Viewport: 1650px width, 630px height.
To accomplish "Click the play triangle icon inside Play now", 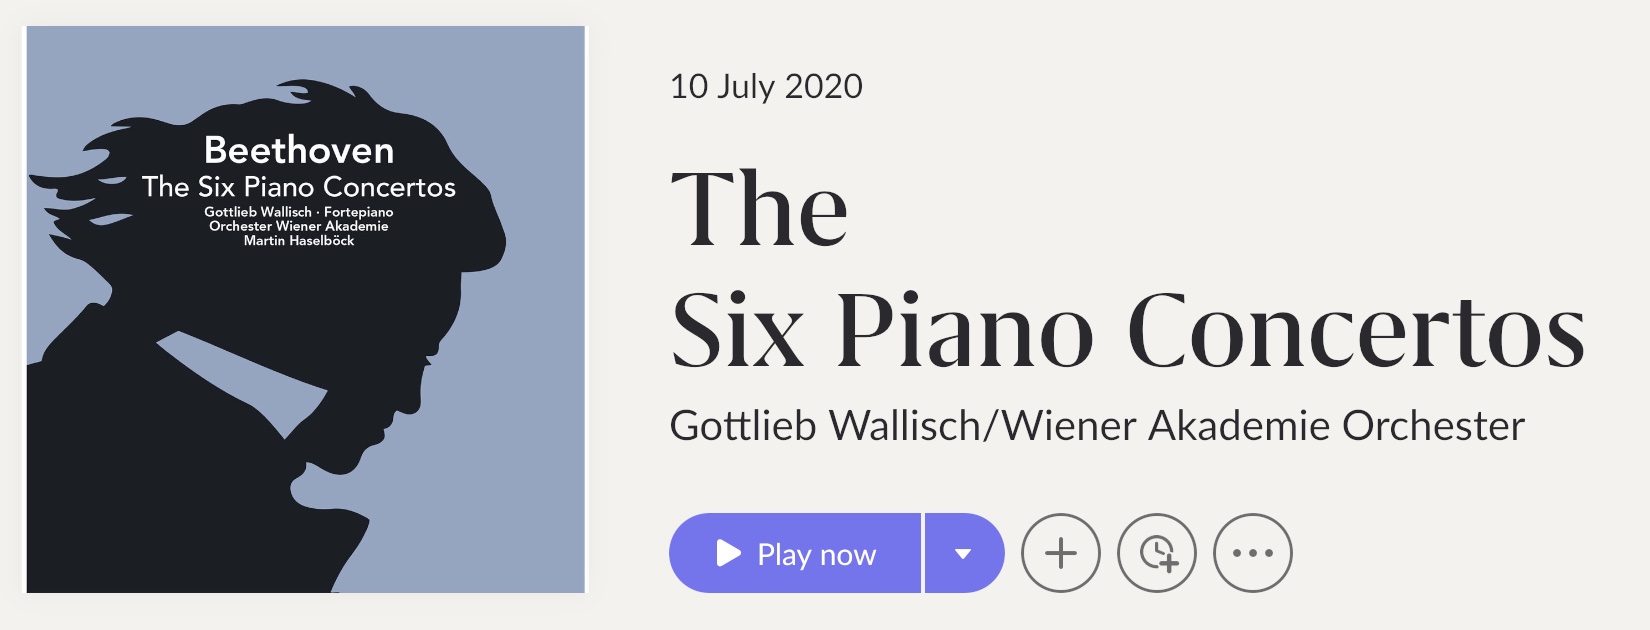I will (729, 553).
